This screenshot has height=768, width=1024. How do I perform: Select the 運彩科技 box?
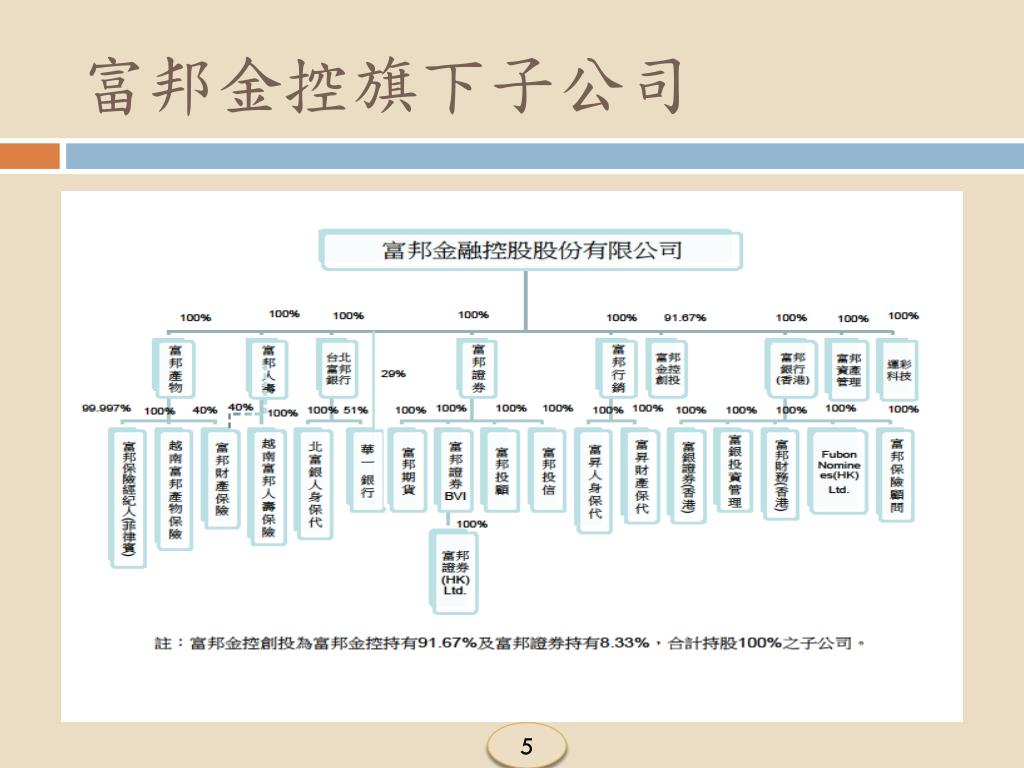(x=898, y=370)
